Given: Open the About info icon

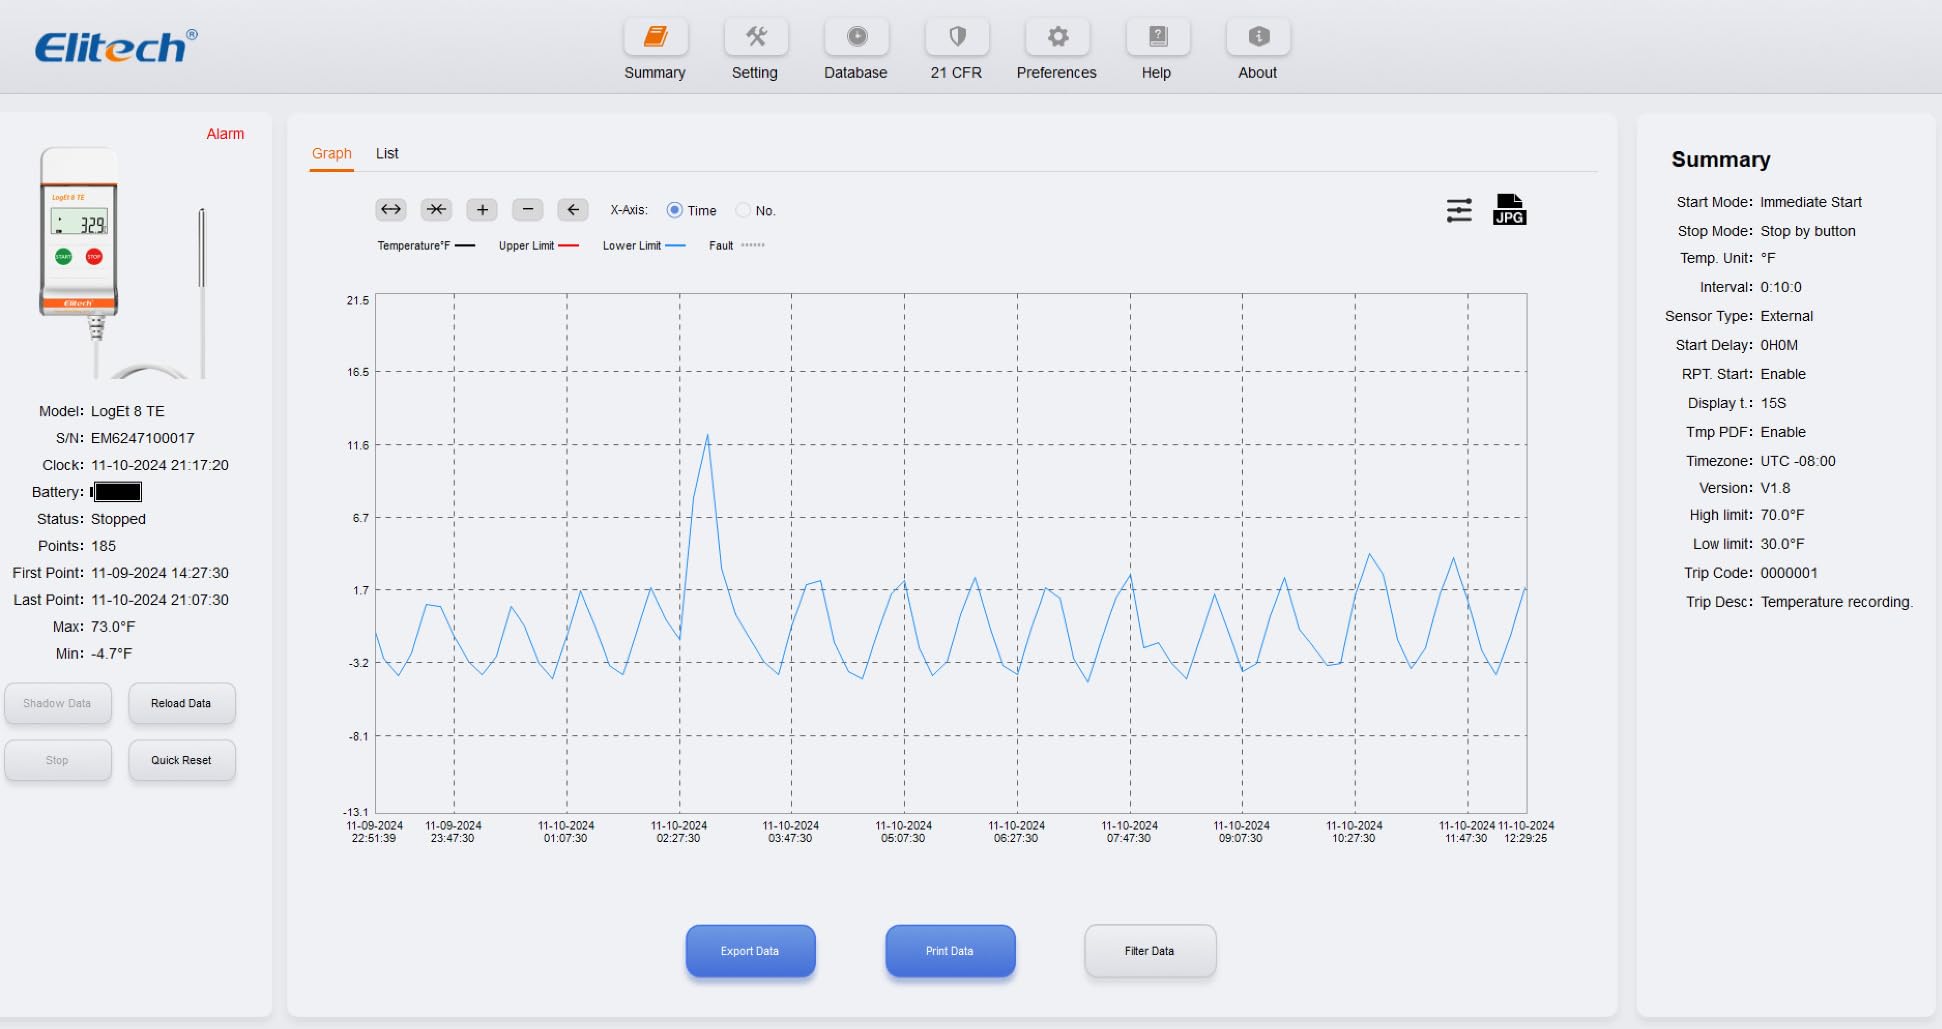Looking at the screenshot, I should pos(1258,38).
